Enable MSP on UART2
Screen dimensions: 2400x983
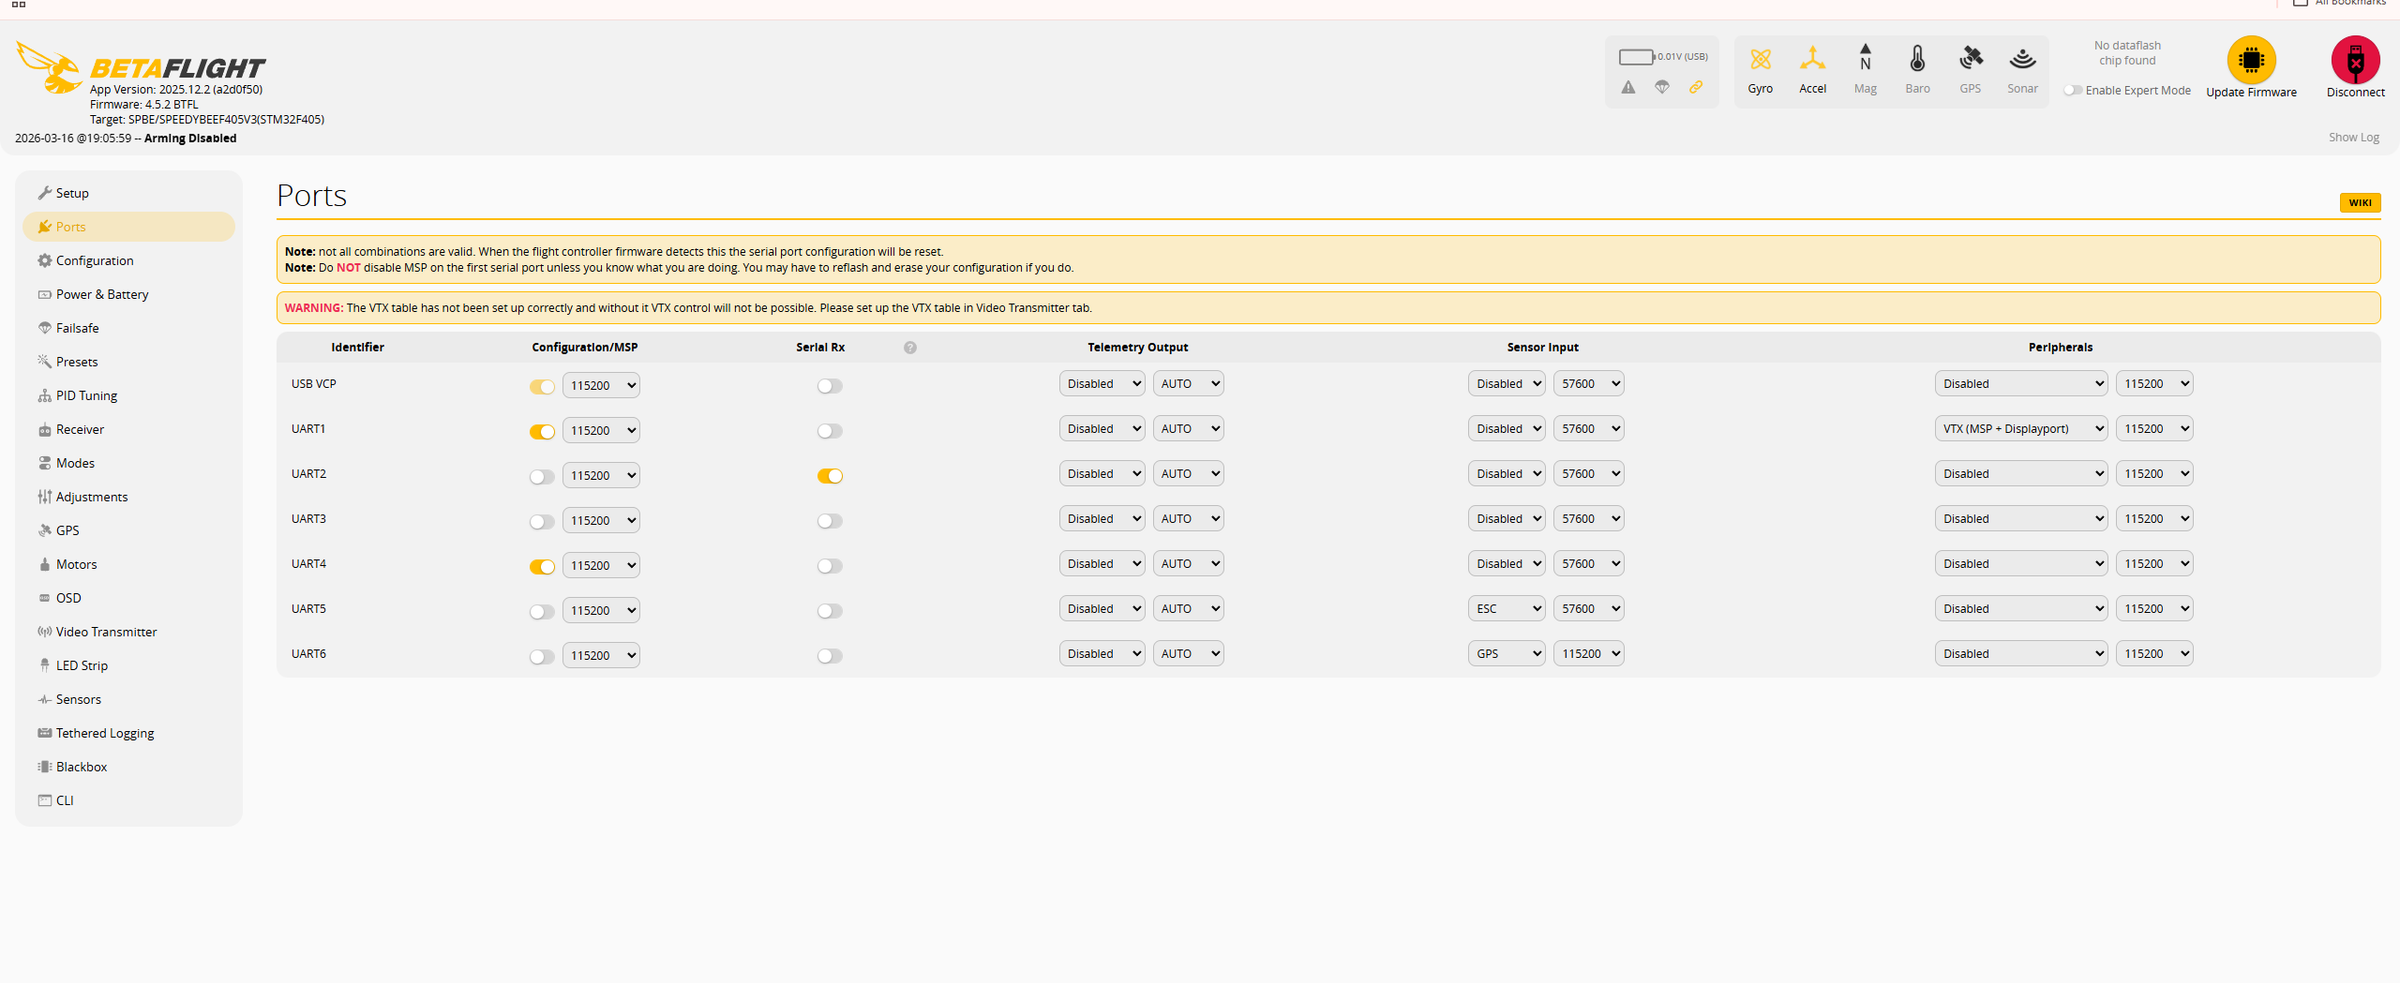(542, 477)
